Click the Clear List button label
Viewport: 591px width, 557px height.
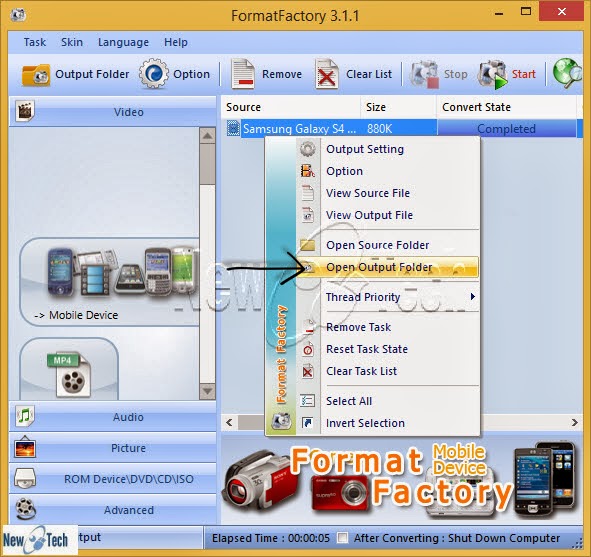click(369, 74)
